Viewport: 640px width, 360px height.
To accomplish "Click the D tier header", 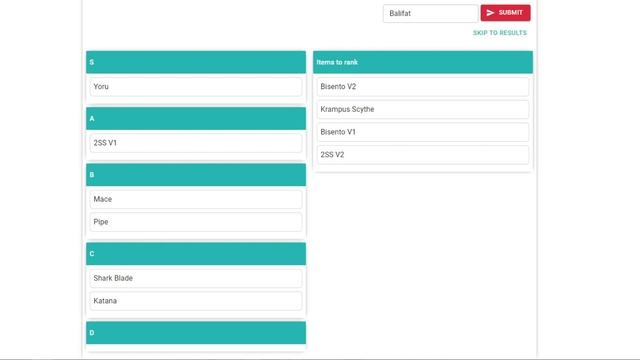I will coord(196,333).
